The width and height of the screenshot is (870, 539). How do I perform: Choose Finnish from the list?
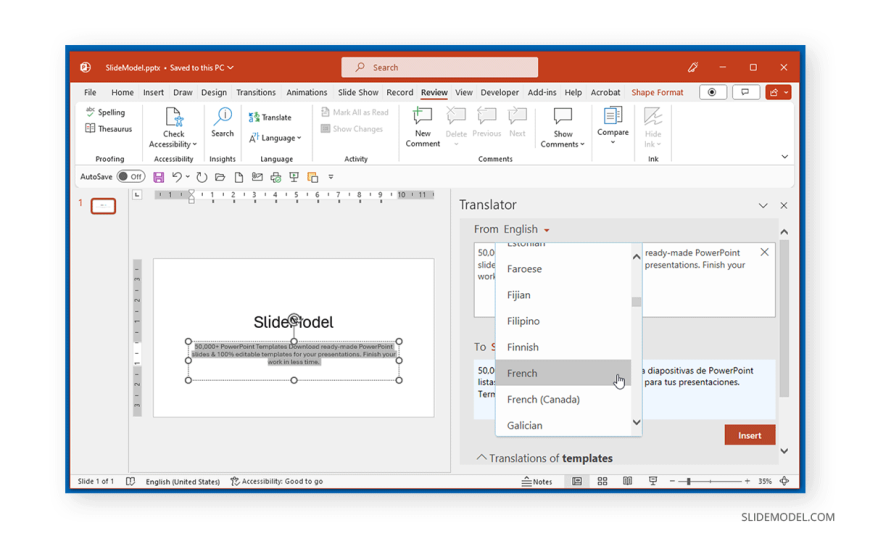(563, 347)
